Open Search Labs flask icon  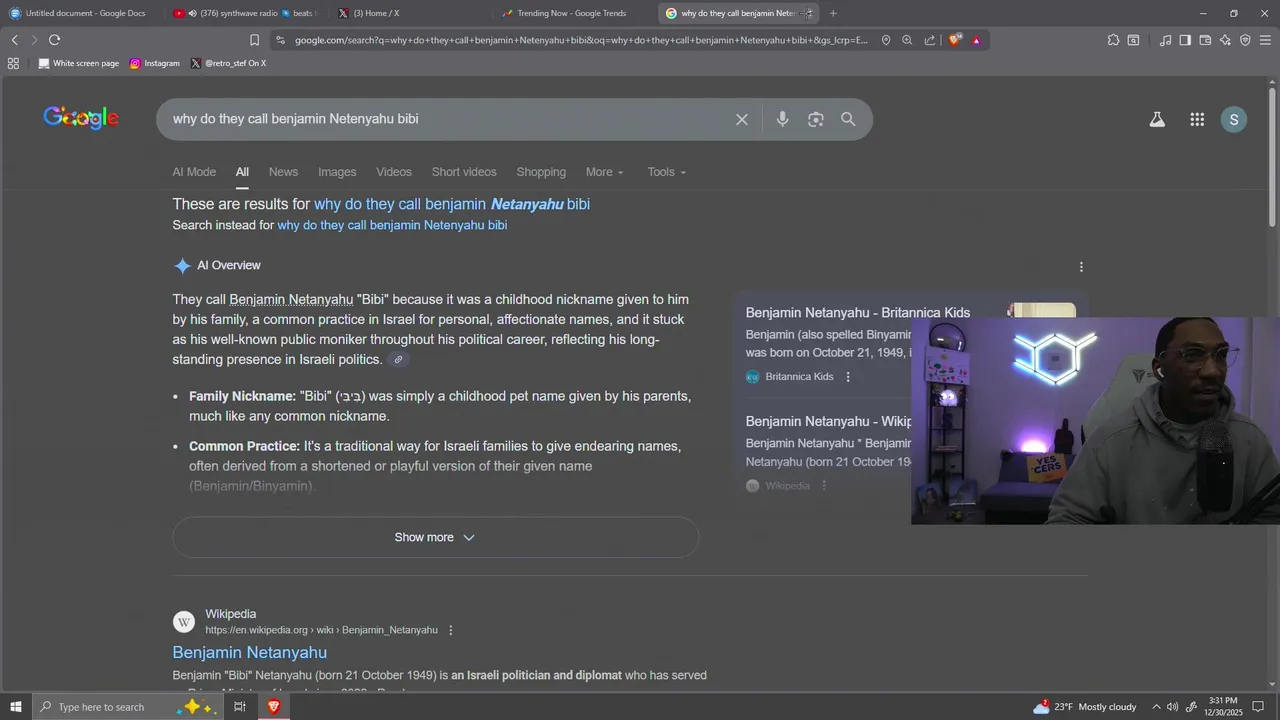(x=1157, y=119)
